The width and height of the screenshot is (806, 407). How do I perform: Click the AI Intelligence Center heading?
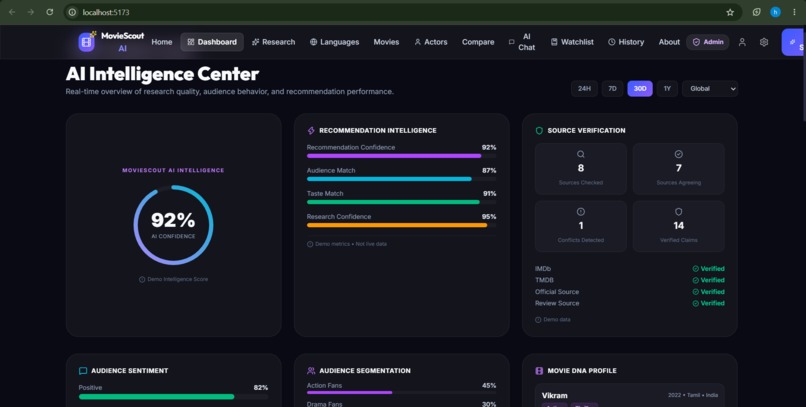(x=162, y=74)
